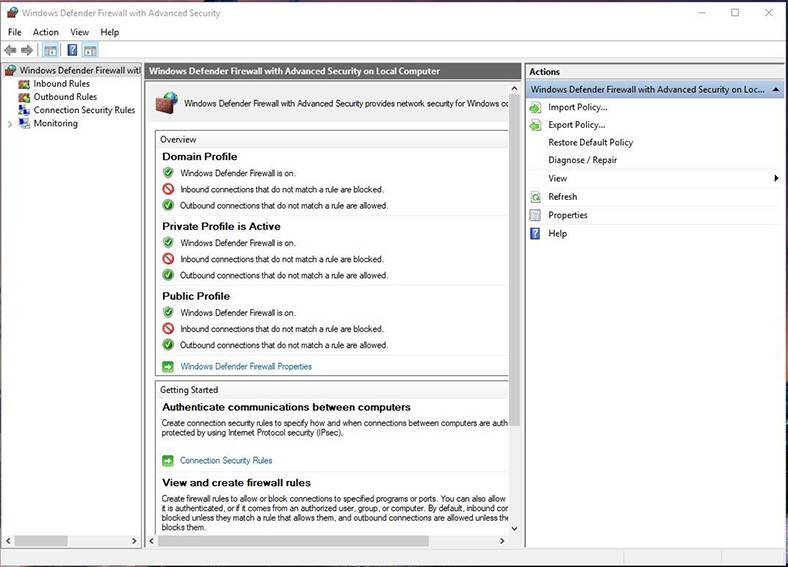Maximize the firewall window
This screenshot has height=567, width=788.
pyautogui.click(x=735, y=13)
